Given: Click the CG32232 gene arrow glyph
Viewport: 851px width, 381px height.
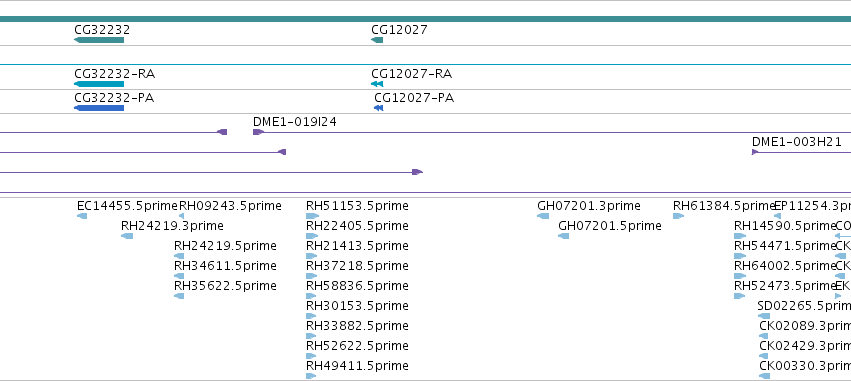Looking at the screenshot, I should (x=99, y=40).
